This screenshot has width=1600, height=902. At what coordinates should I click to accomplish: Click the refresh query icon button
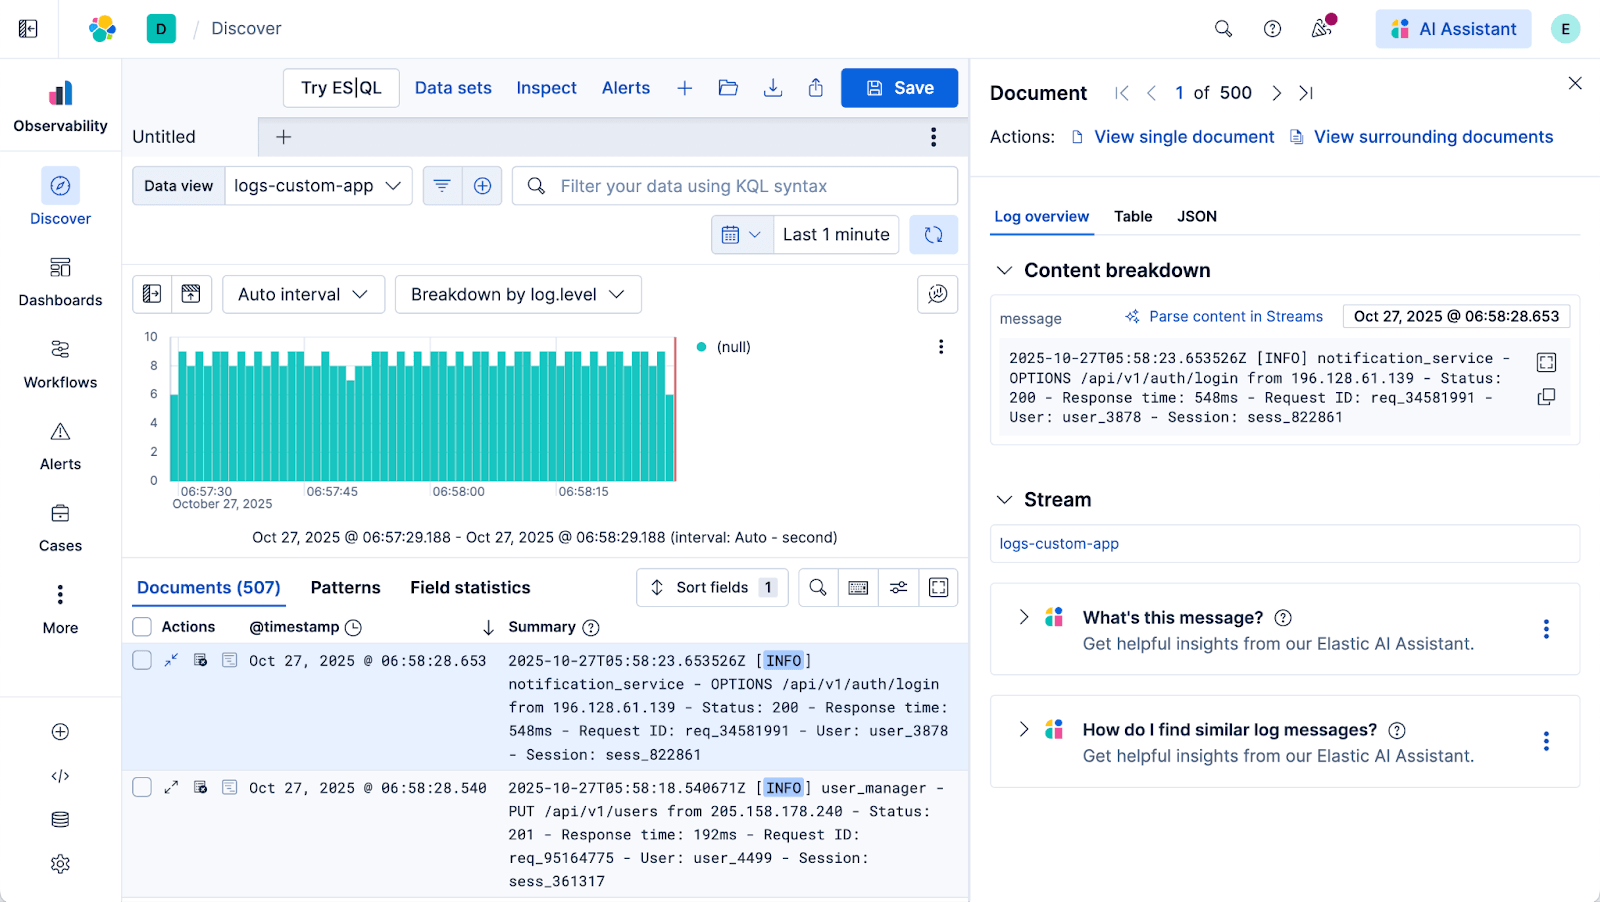(933, 235)
